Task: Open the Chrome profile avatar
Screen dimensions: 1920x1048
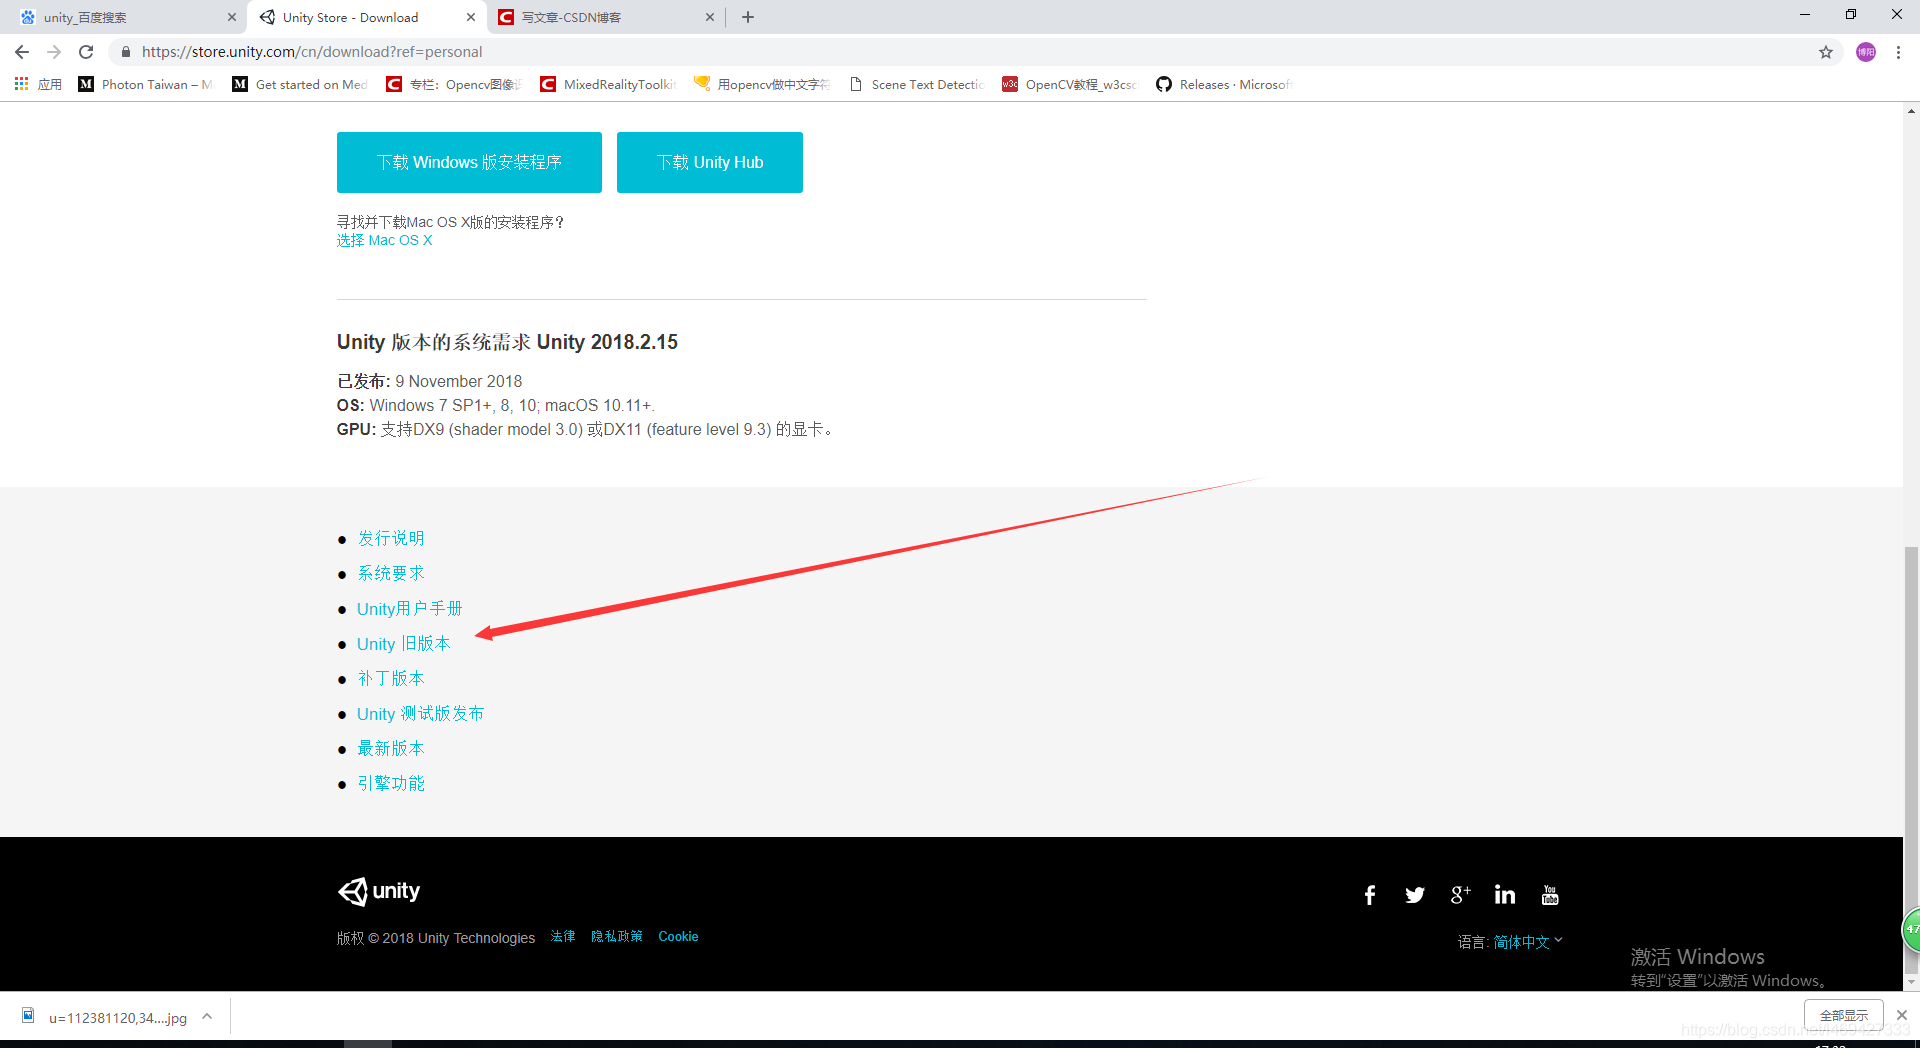Action: (x=1866, y=52)
